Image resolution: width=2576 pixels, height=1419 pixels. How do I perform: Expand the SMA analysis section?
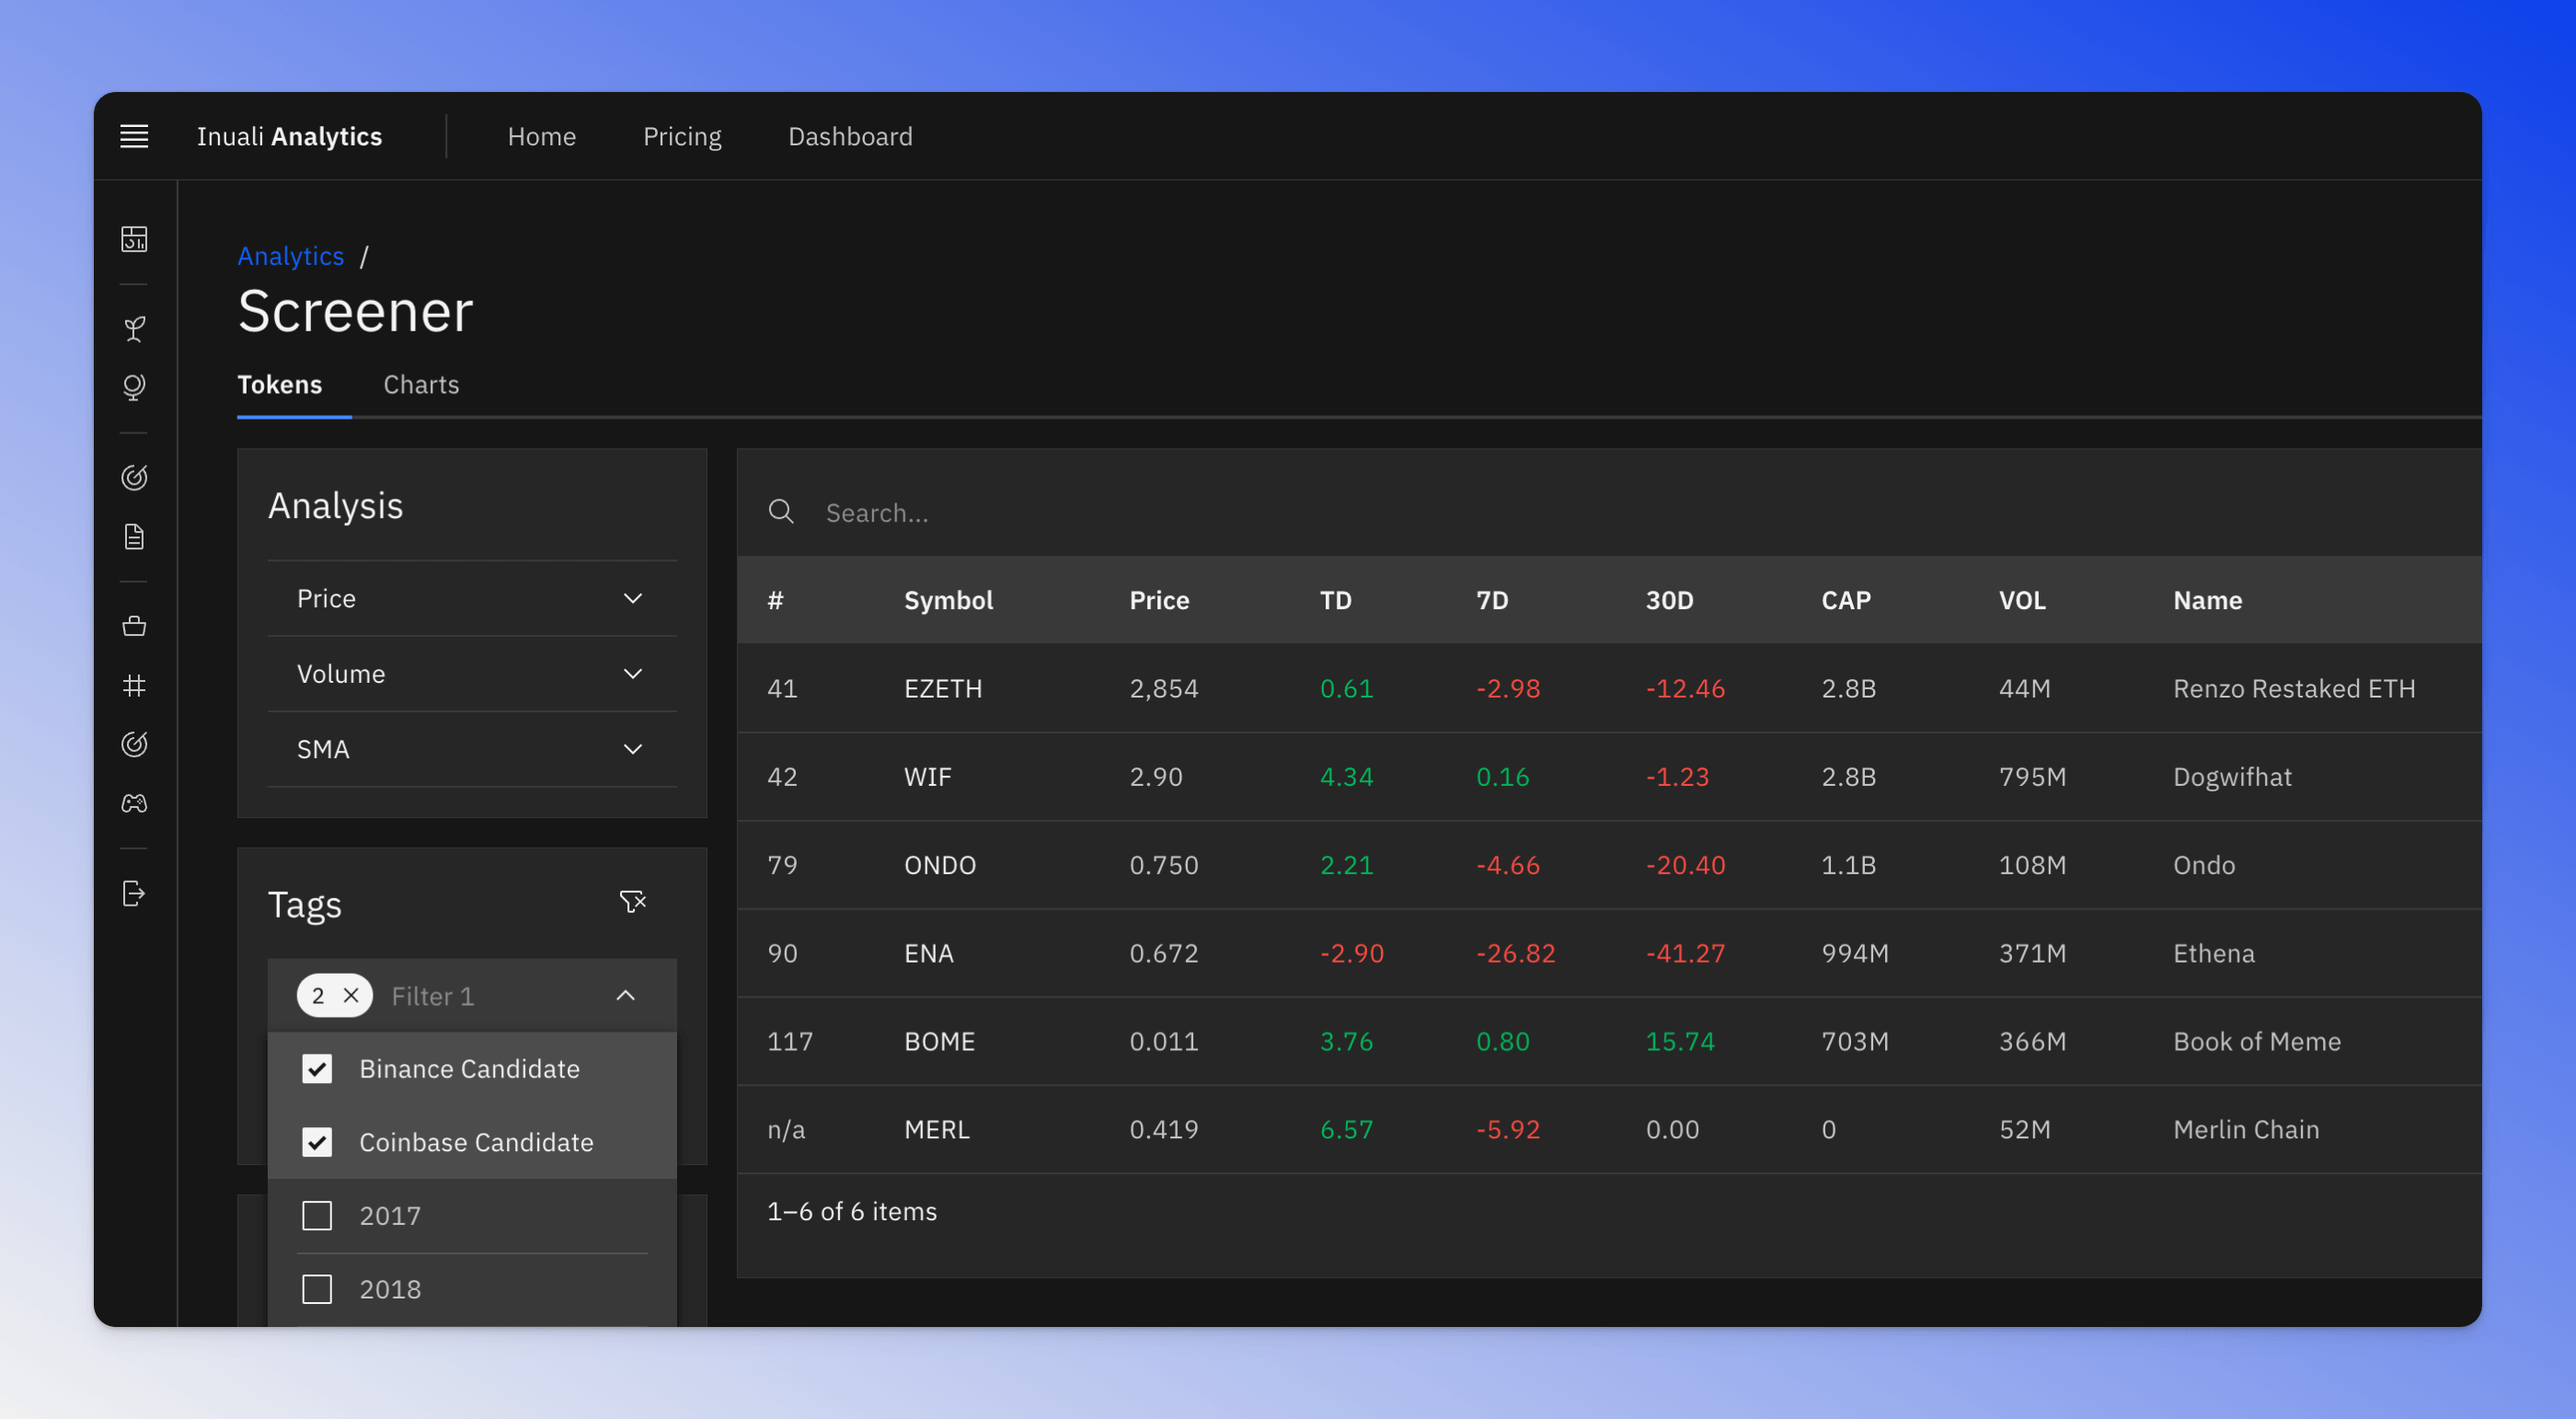(472, 749)
